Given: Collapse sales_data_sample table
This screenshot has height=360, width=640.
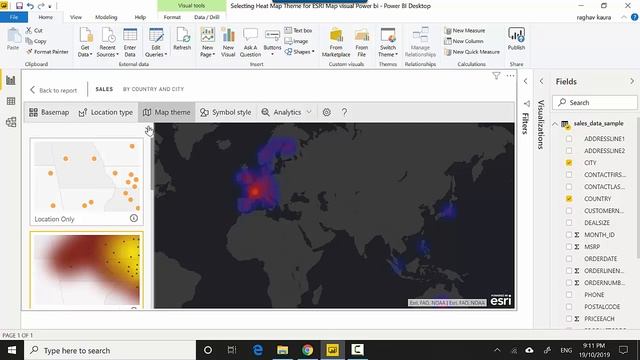Looking at the screenshot, I should pyautogui.click(x=555, y=124).
